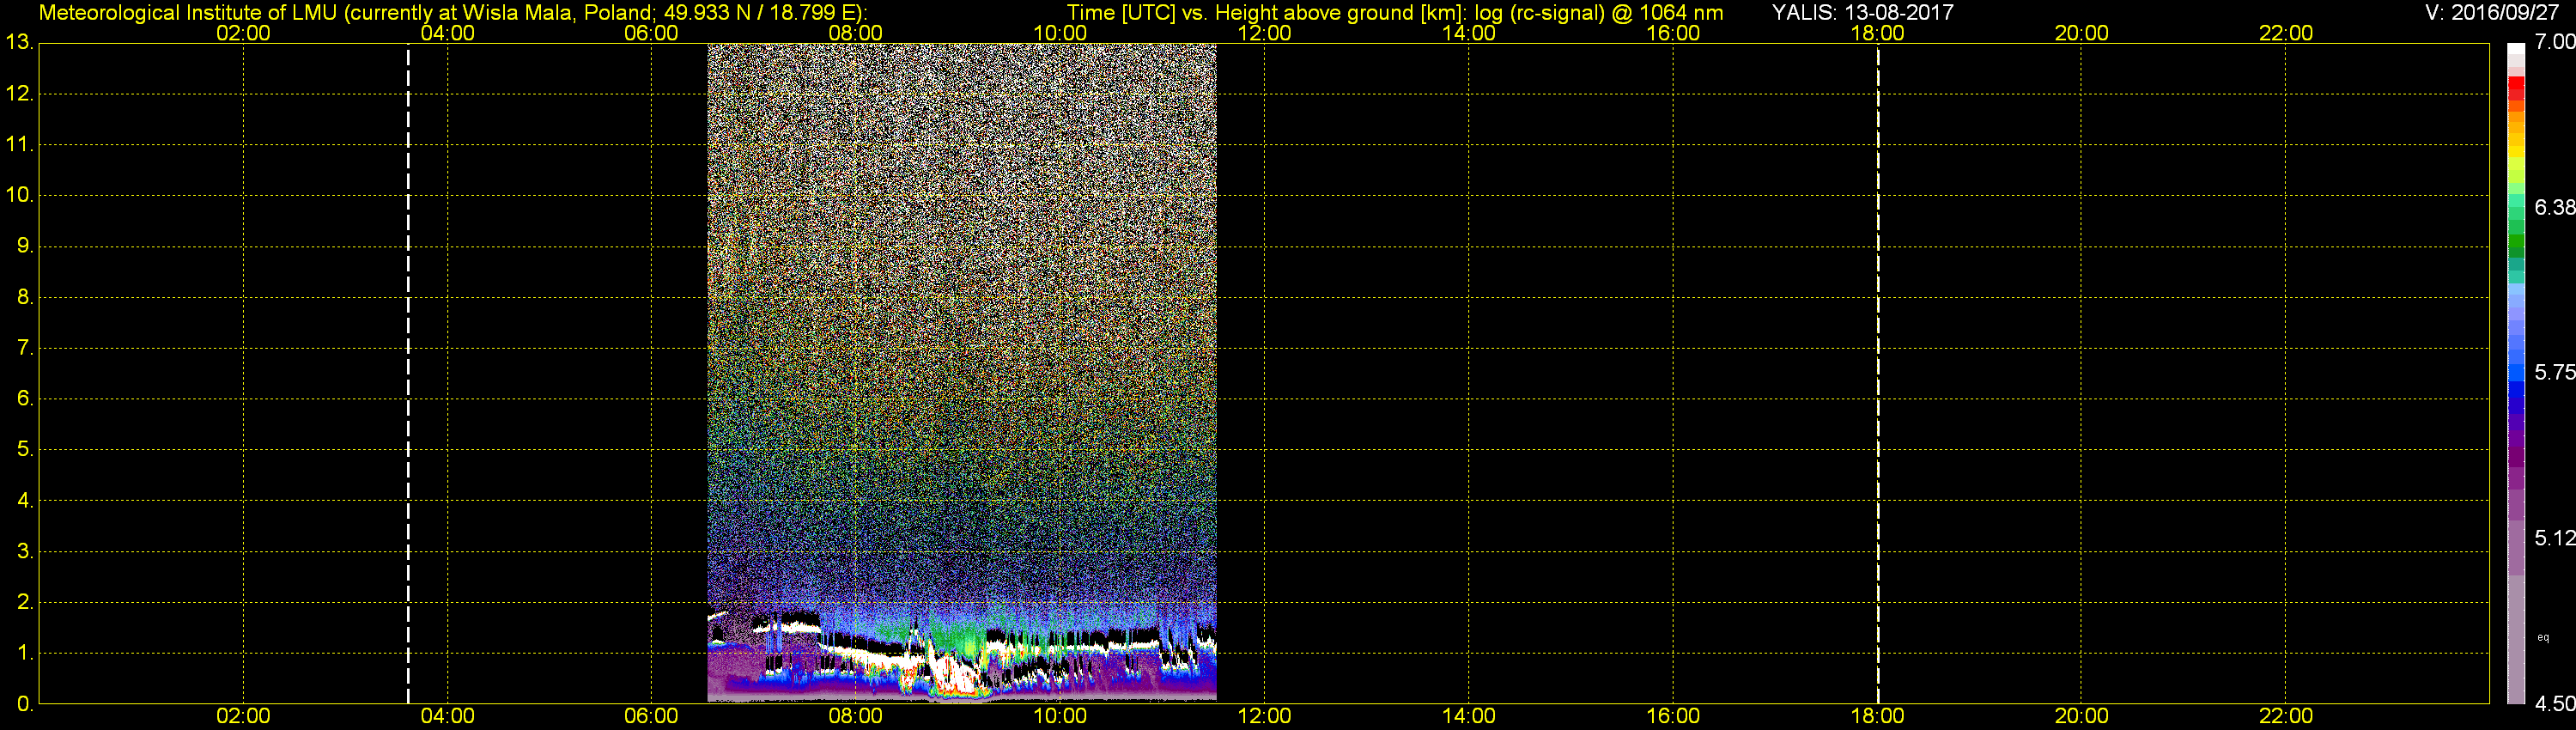Click the 20:00 label on the bottom time axis

(x=2082, y=716)
